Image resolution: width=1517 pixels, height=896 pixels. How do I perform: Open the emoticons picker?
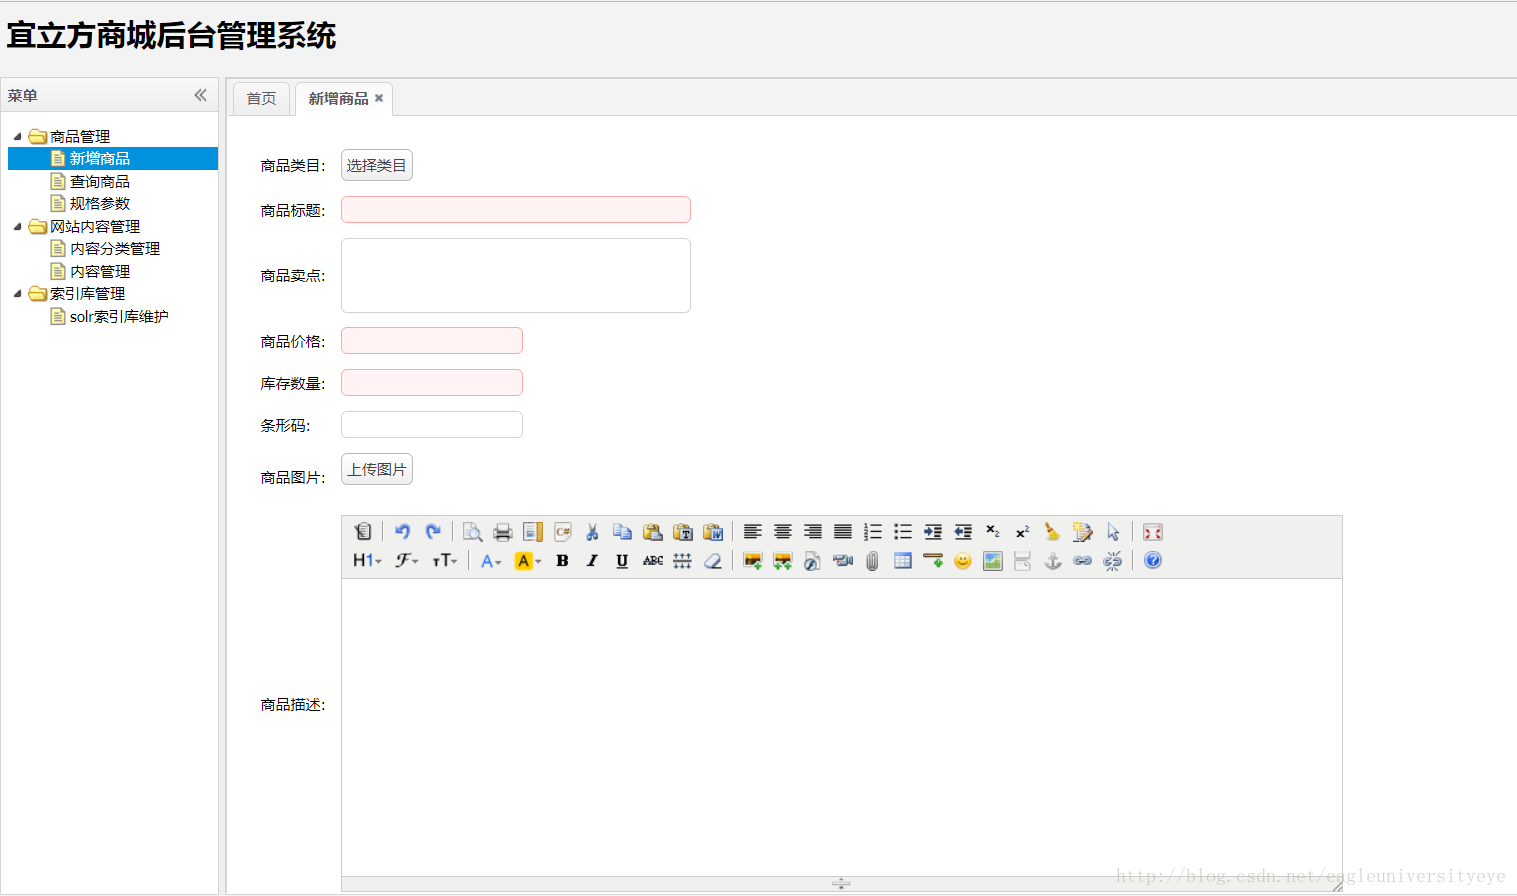pos(962,561)
